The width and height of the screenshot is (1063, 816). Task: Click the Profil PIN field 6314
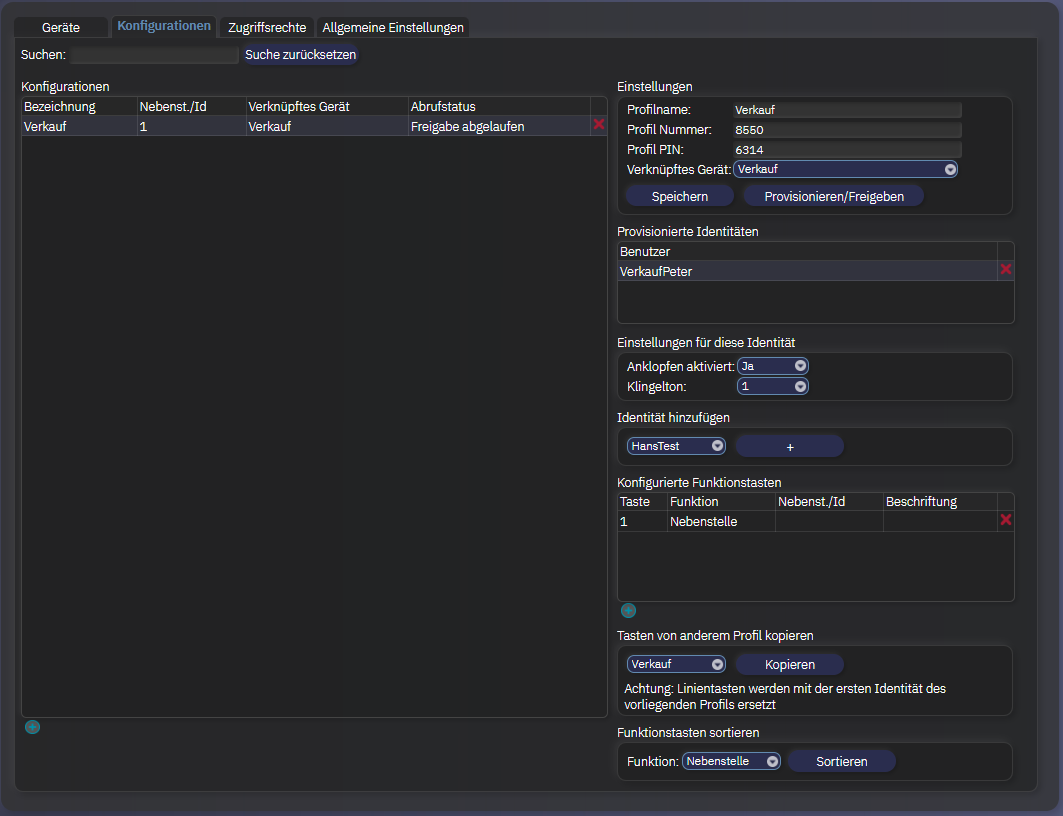[847, 150]
